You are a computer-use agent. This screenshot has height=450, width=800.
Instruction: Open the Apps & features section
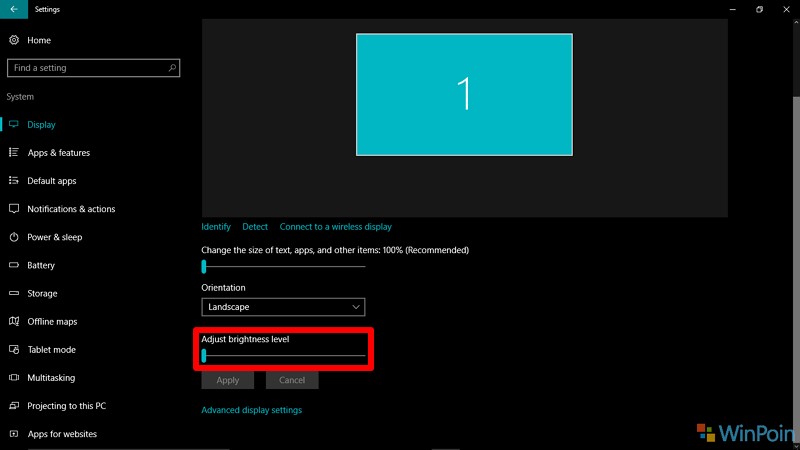coord(59,153)
